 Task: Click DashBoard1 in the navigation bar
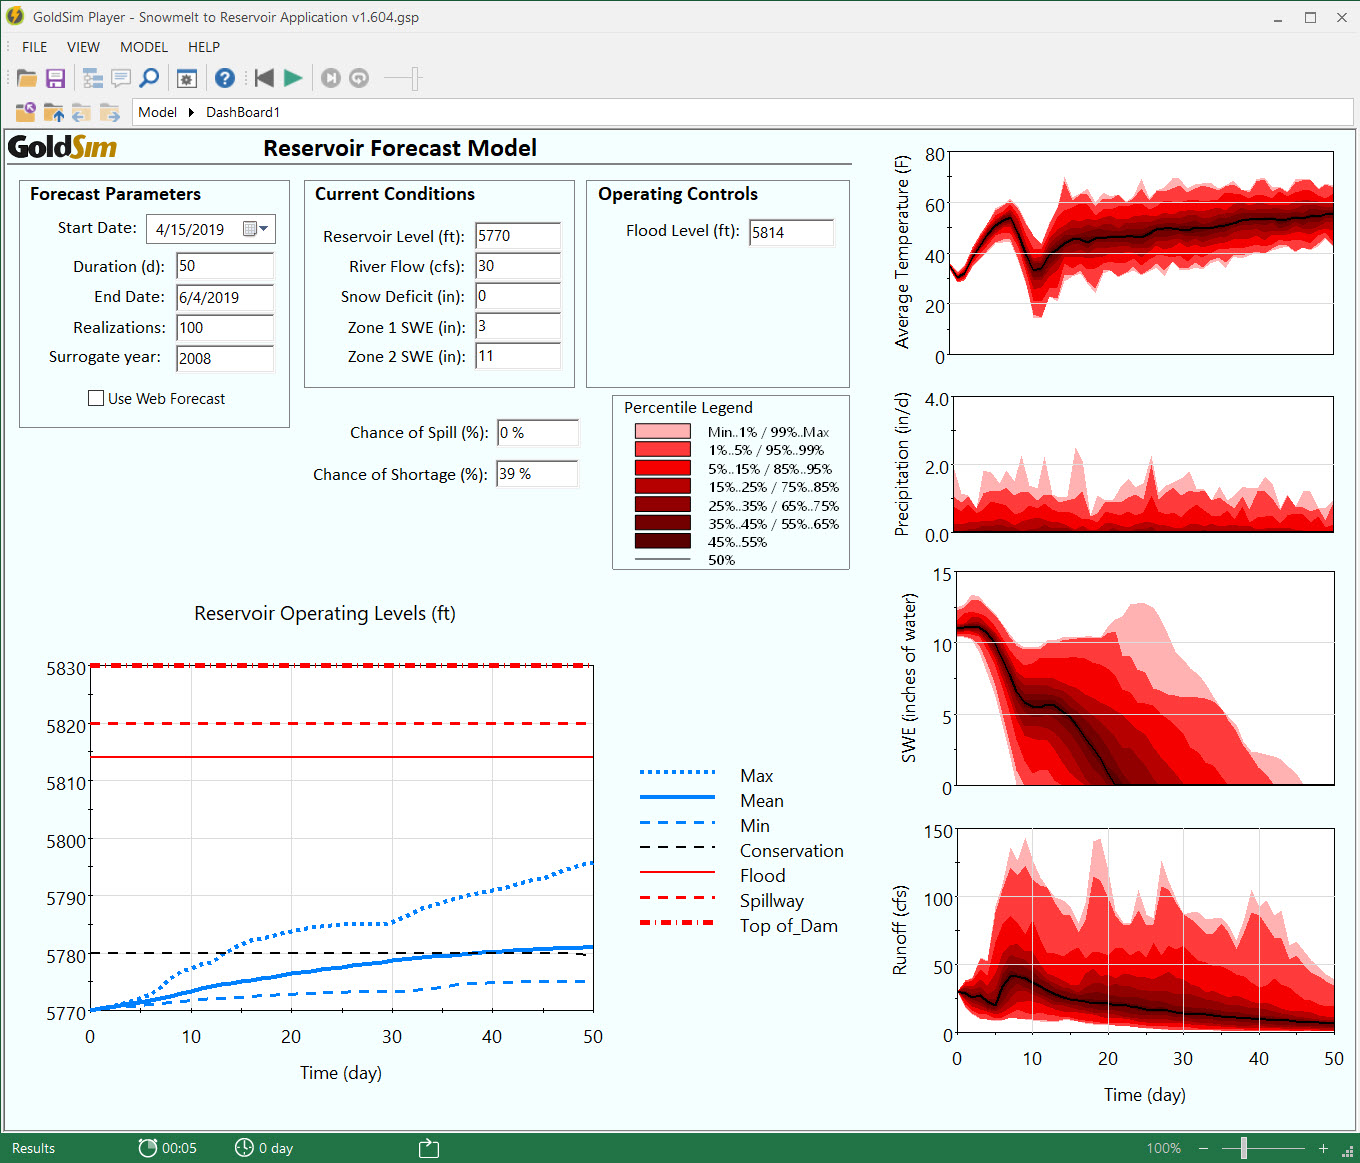[x=242, y=112]
